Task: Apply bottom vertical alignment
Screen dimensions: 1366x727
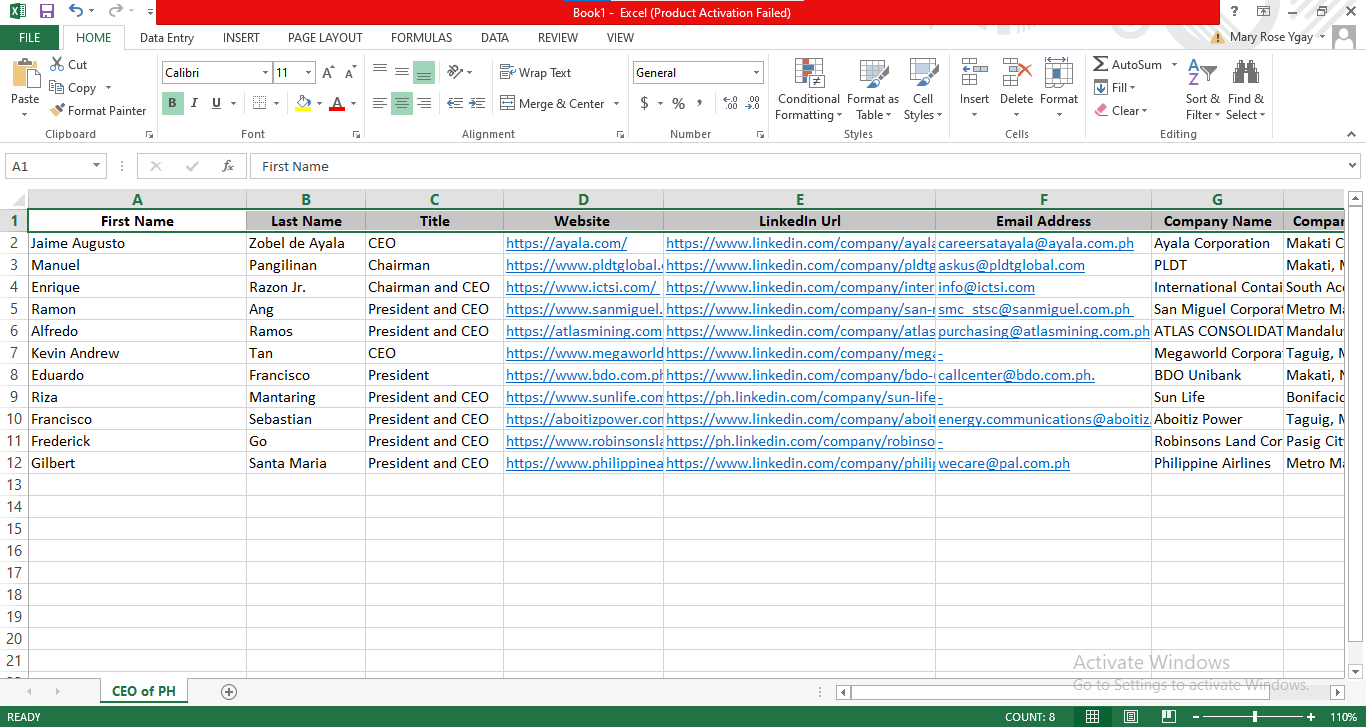Action: (x=424, y=72)
